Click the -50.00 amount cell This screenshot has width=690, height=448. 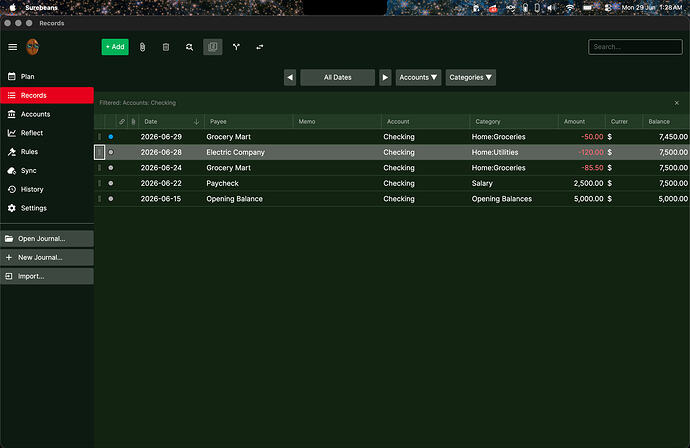[581, 137]
